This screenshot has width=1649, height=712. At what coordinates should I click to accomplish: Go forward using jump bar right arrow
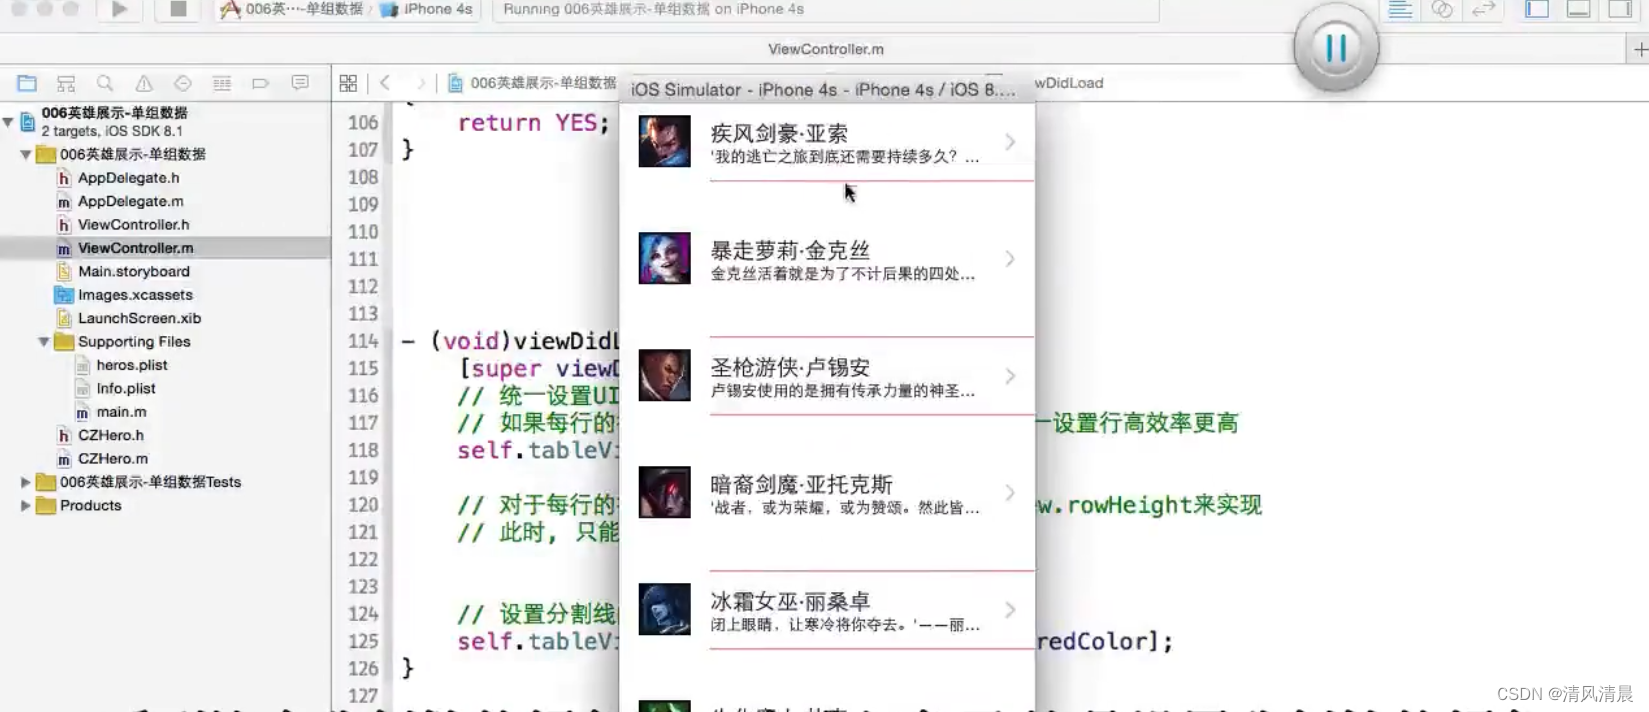pyautogui.click(x=421, y=83)
